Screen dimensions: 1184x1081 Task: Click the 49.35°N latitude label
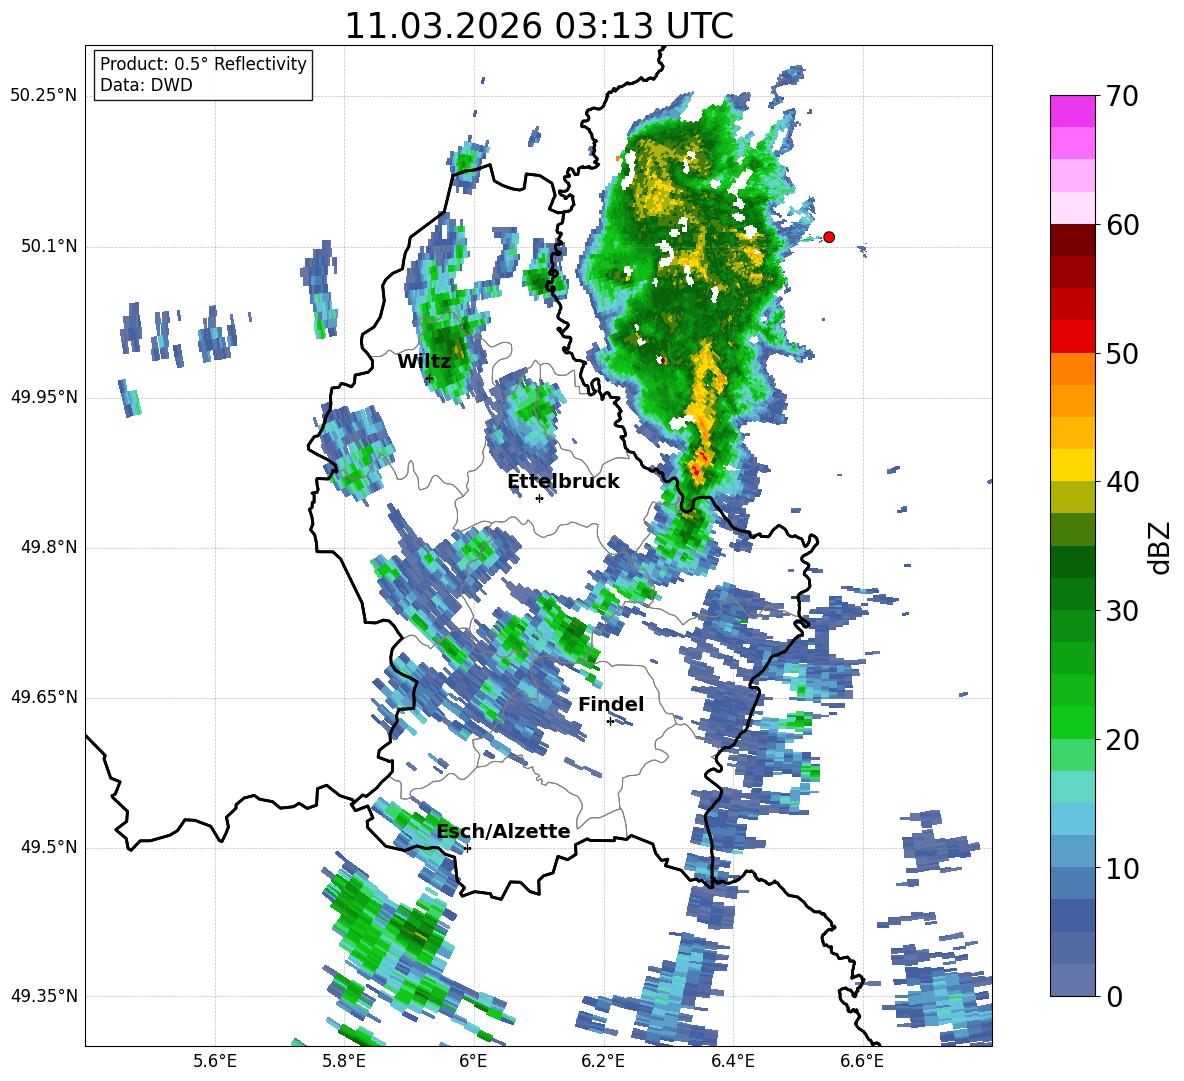[44, 996]
